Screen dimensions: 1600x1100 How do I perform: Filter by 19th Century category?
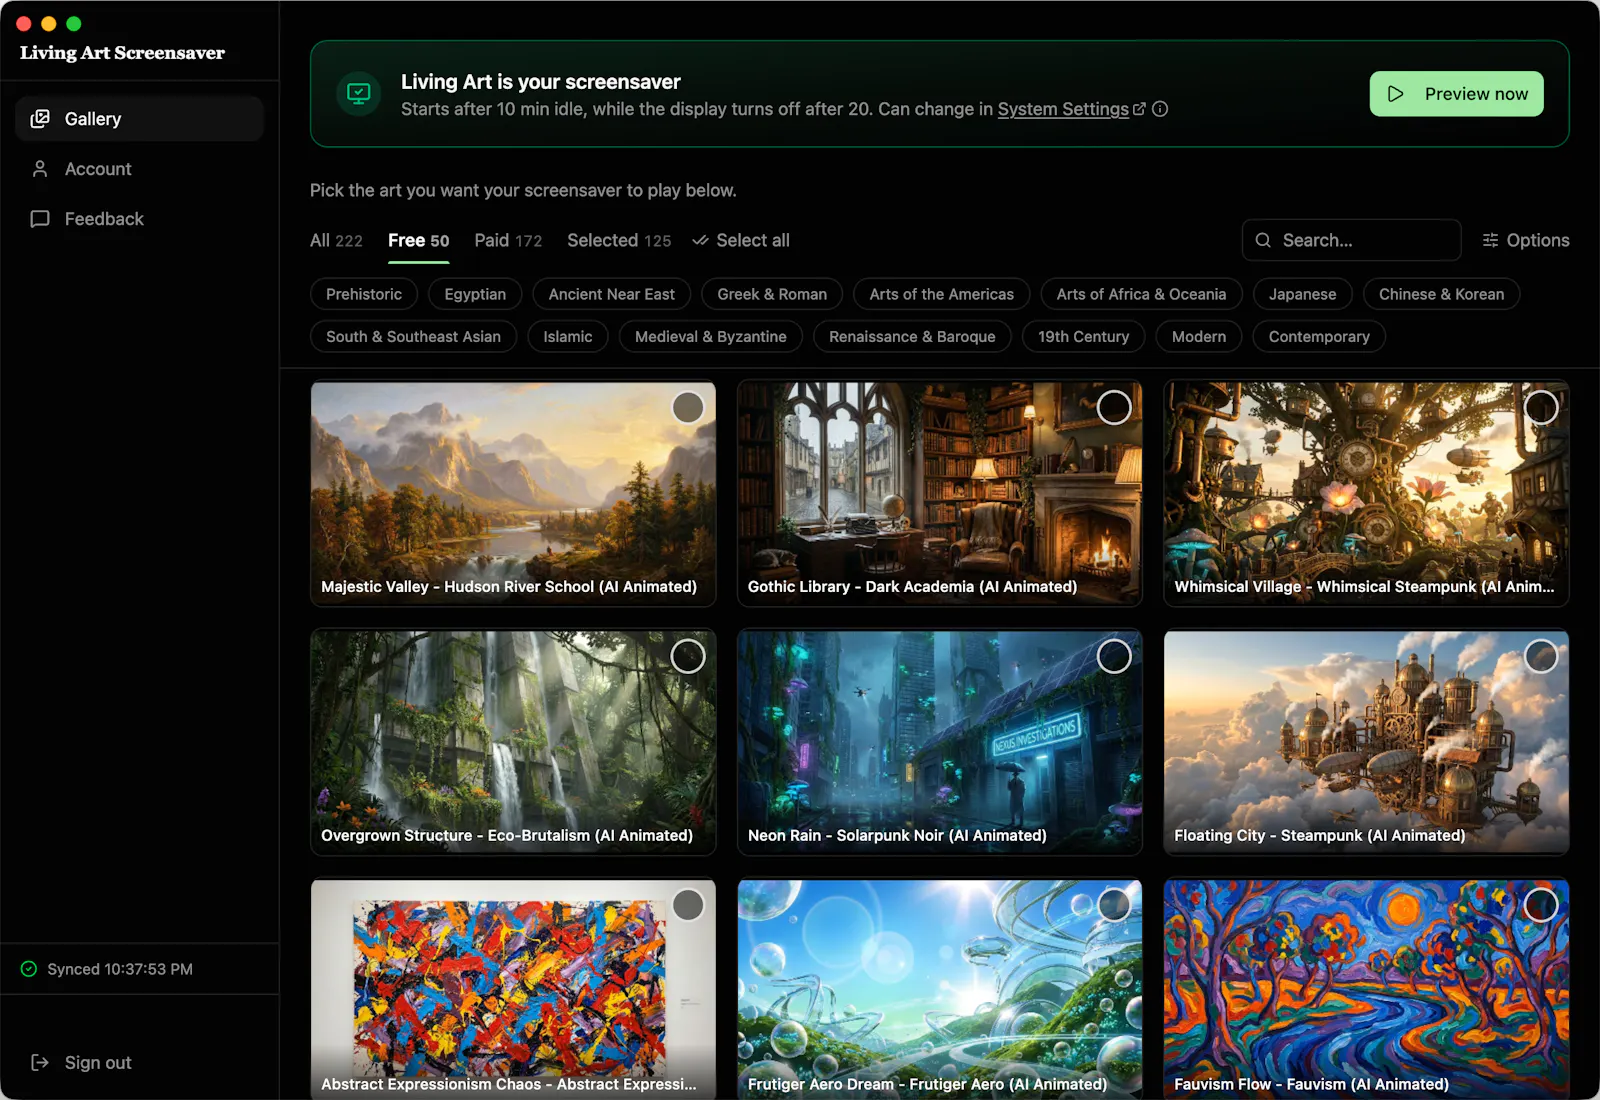[1083, 337]
